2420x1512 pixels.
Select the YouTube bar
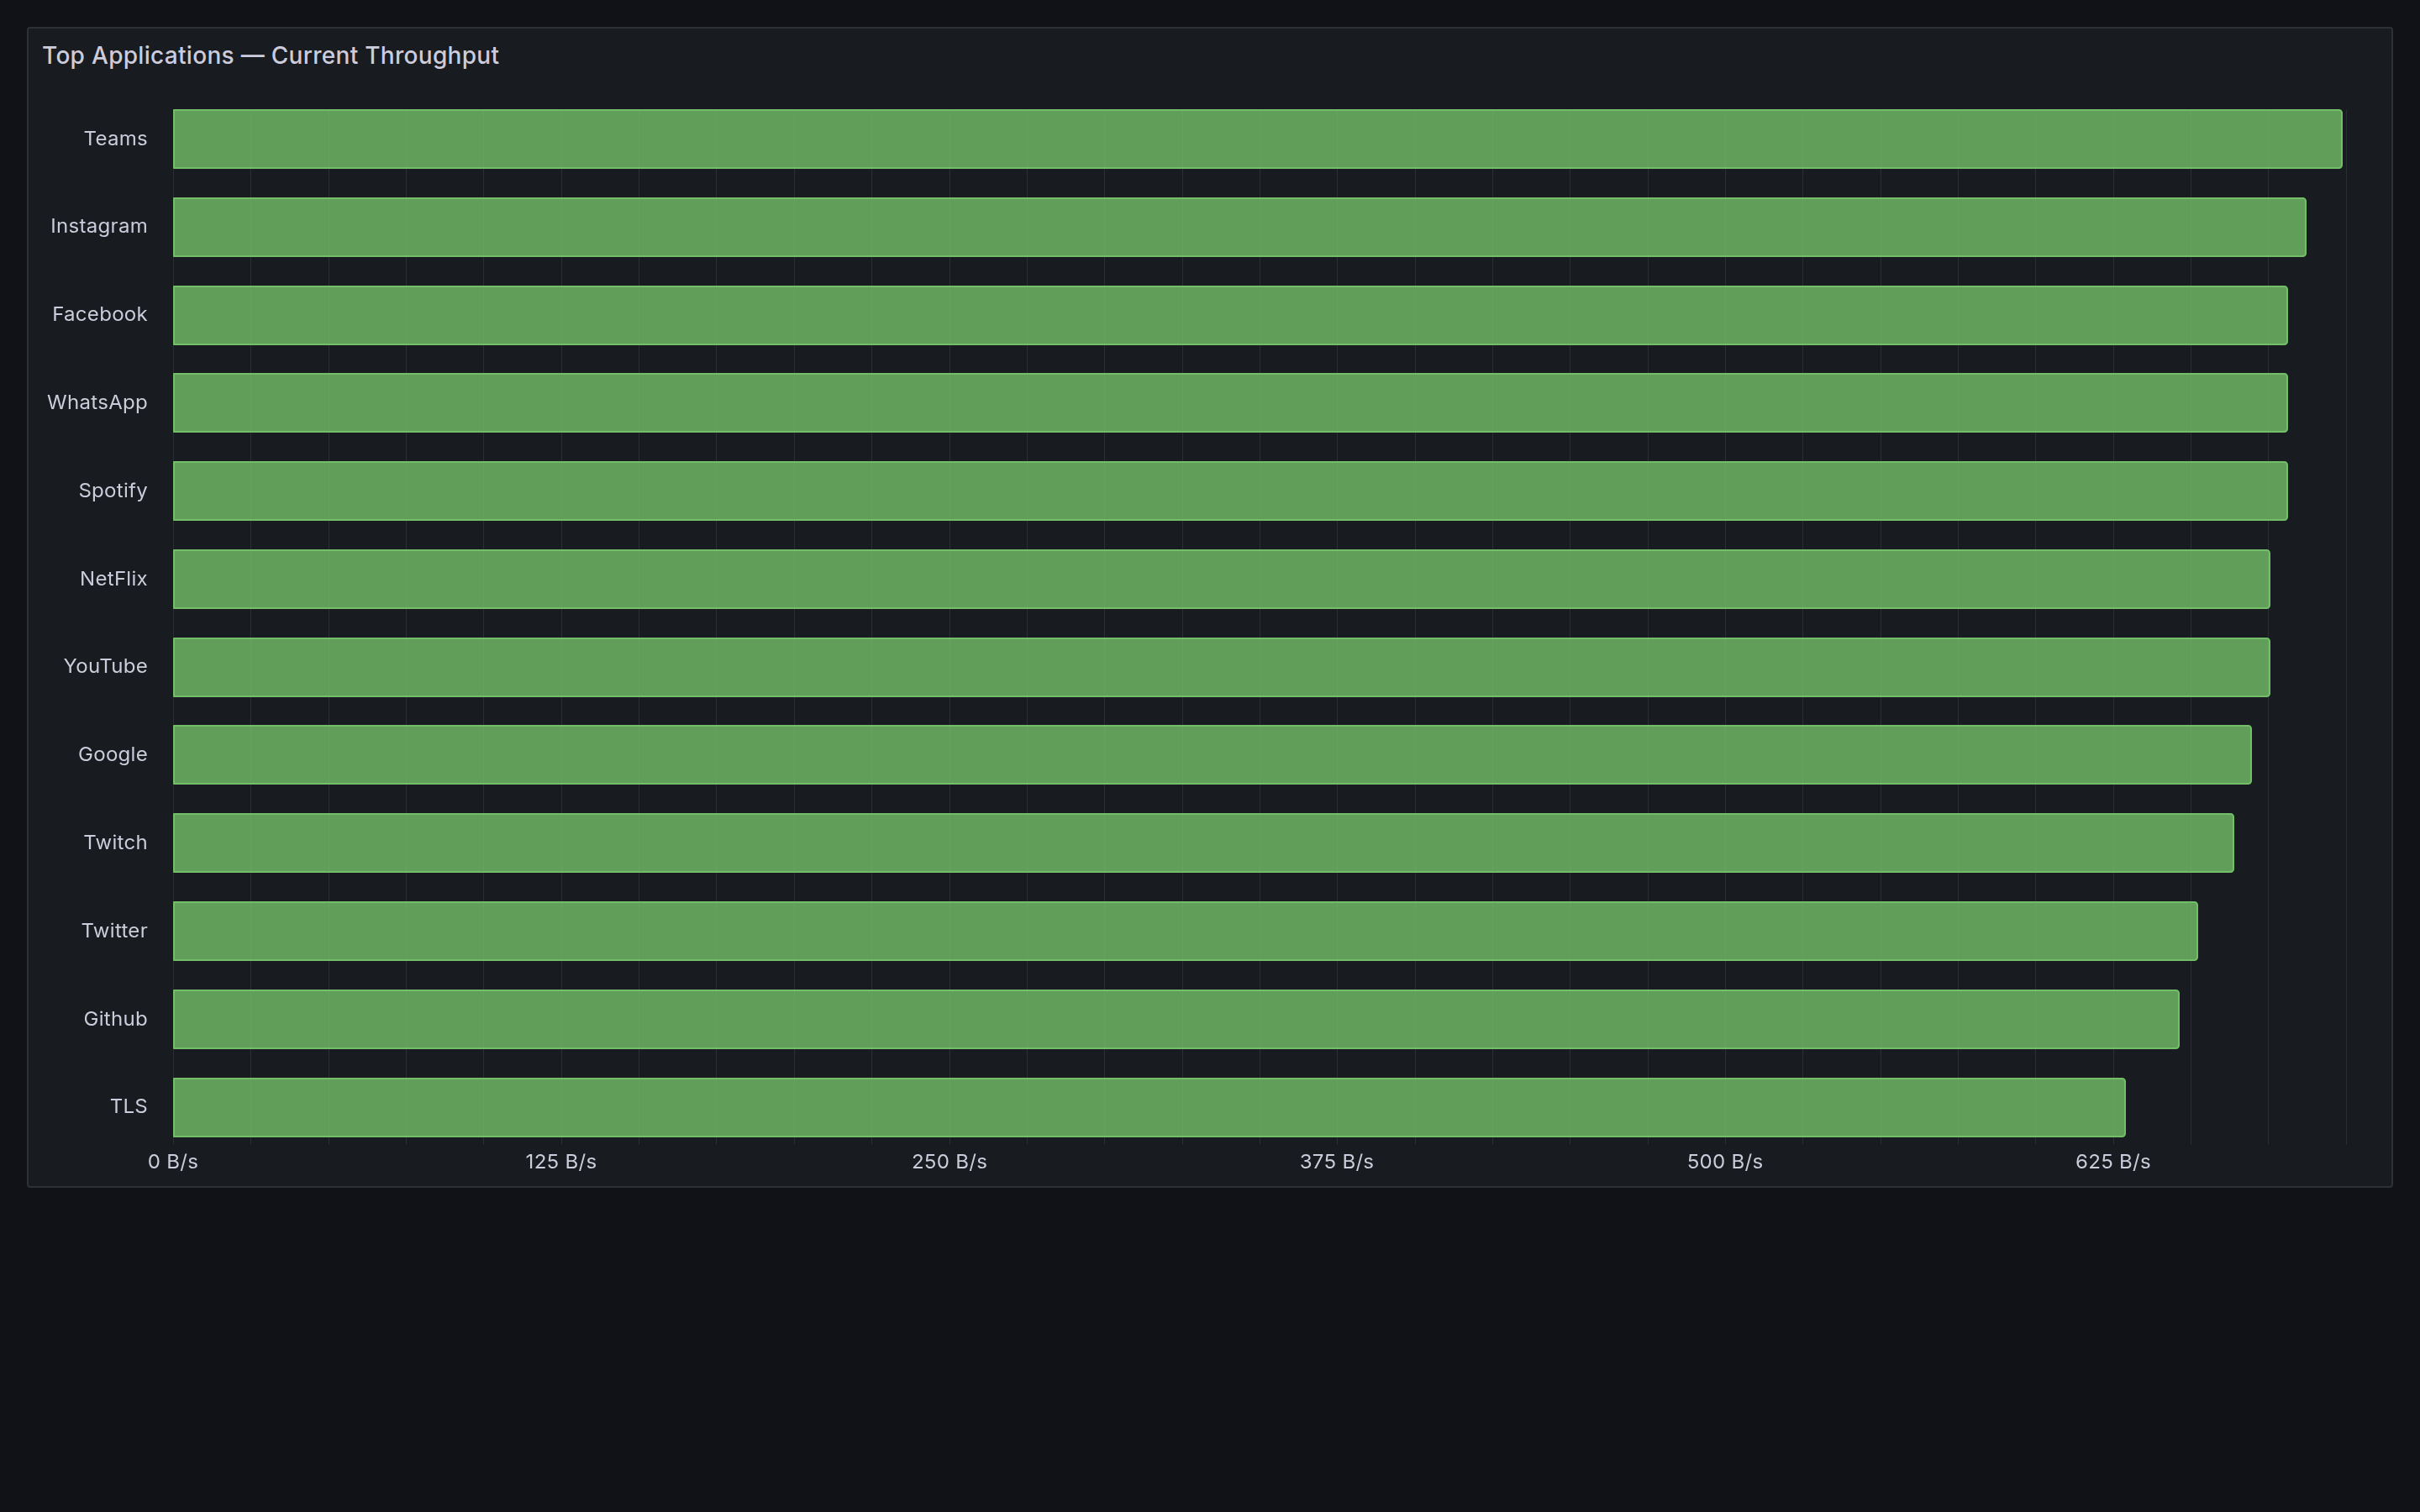click(1200, 666)
